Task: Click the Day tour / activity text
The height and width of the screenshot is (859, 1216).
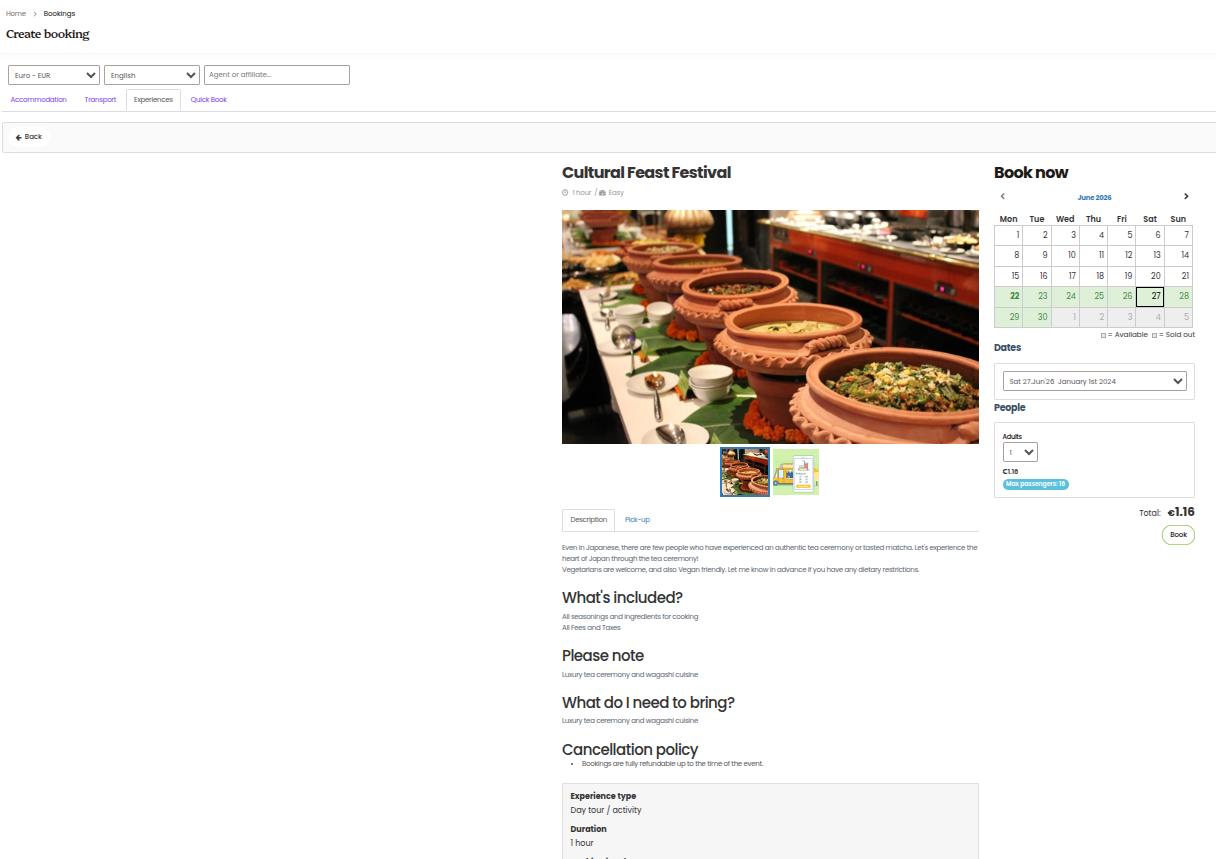Action: (606, 810)
